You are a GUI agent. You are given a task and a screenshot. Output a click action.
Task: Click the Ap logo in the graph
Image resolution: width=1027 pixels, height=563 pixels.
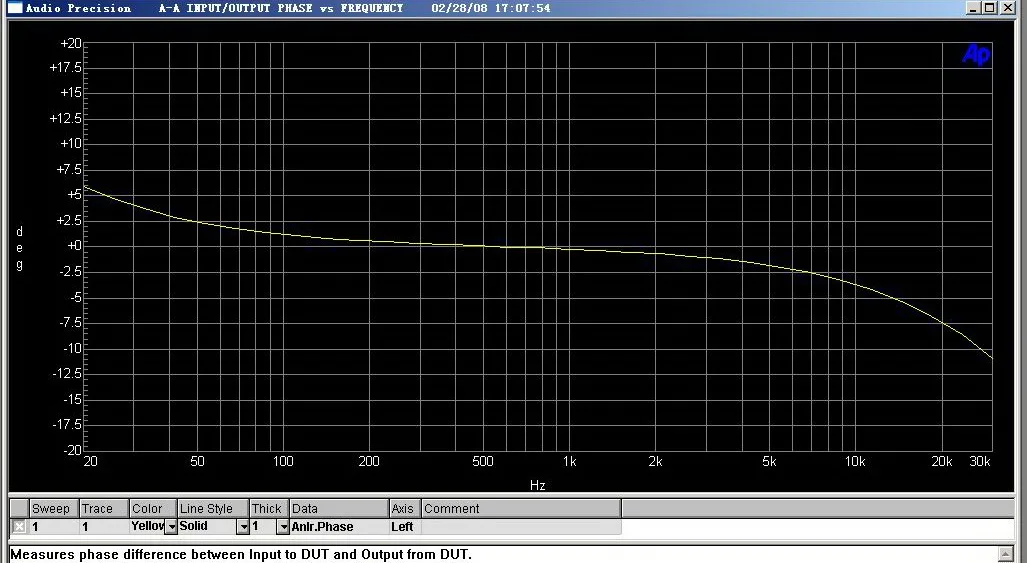976,54
